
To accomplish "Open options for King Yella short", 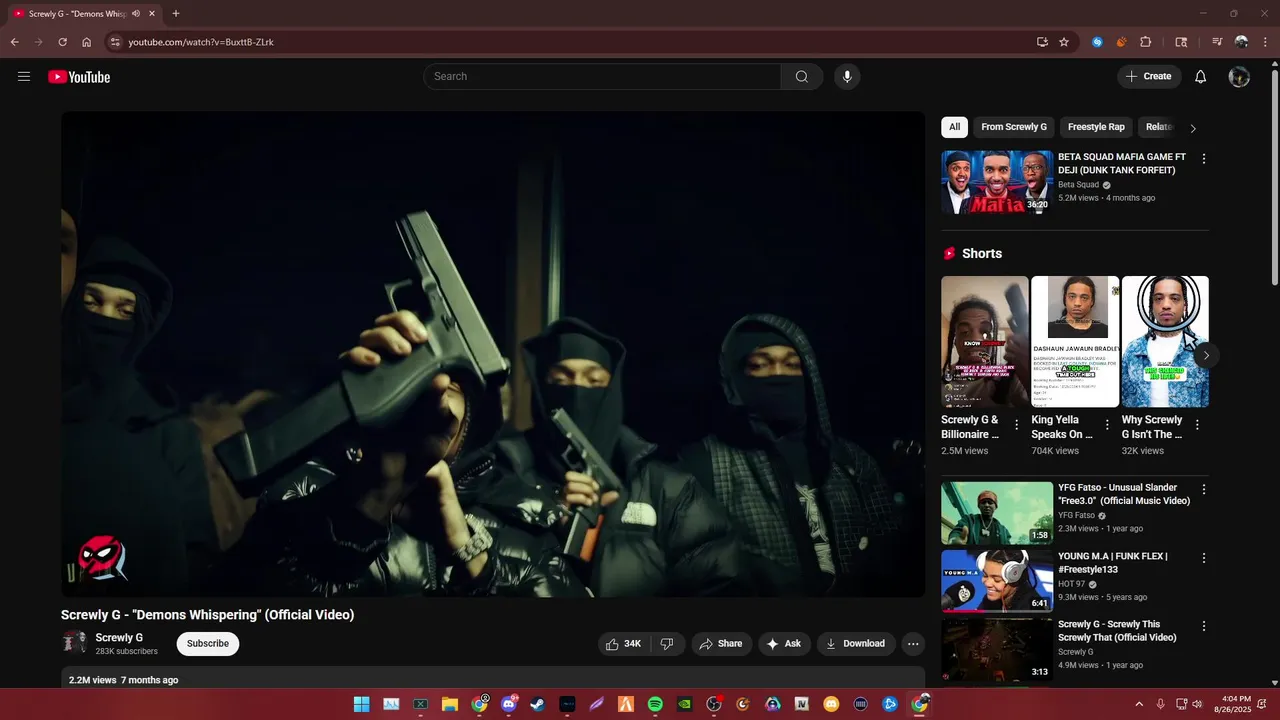I will click(x=1107, y=425).
